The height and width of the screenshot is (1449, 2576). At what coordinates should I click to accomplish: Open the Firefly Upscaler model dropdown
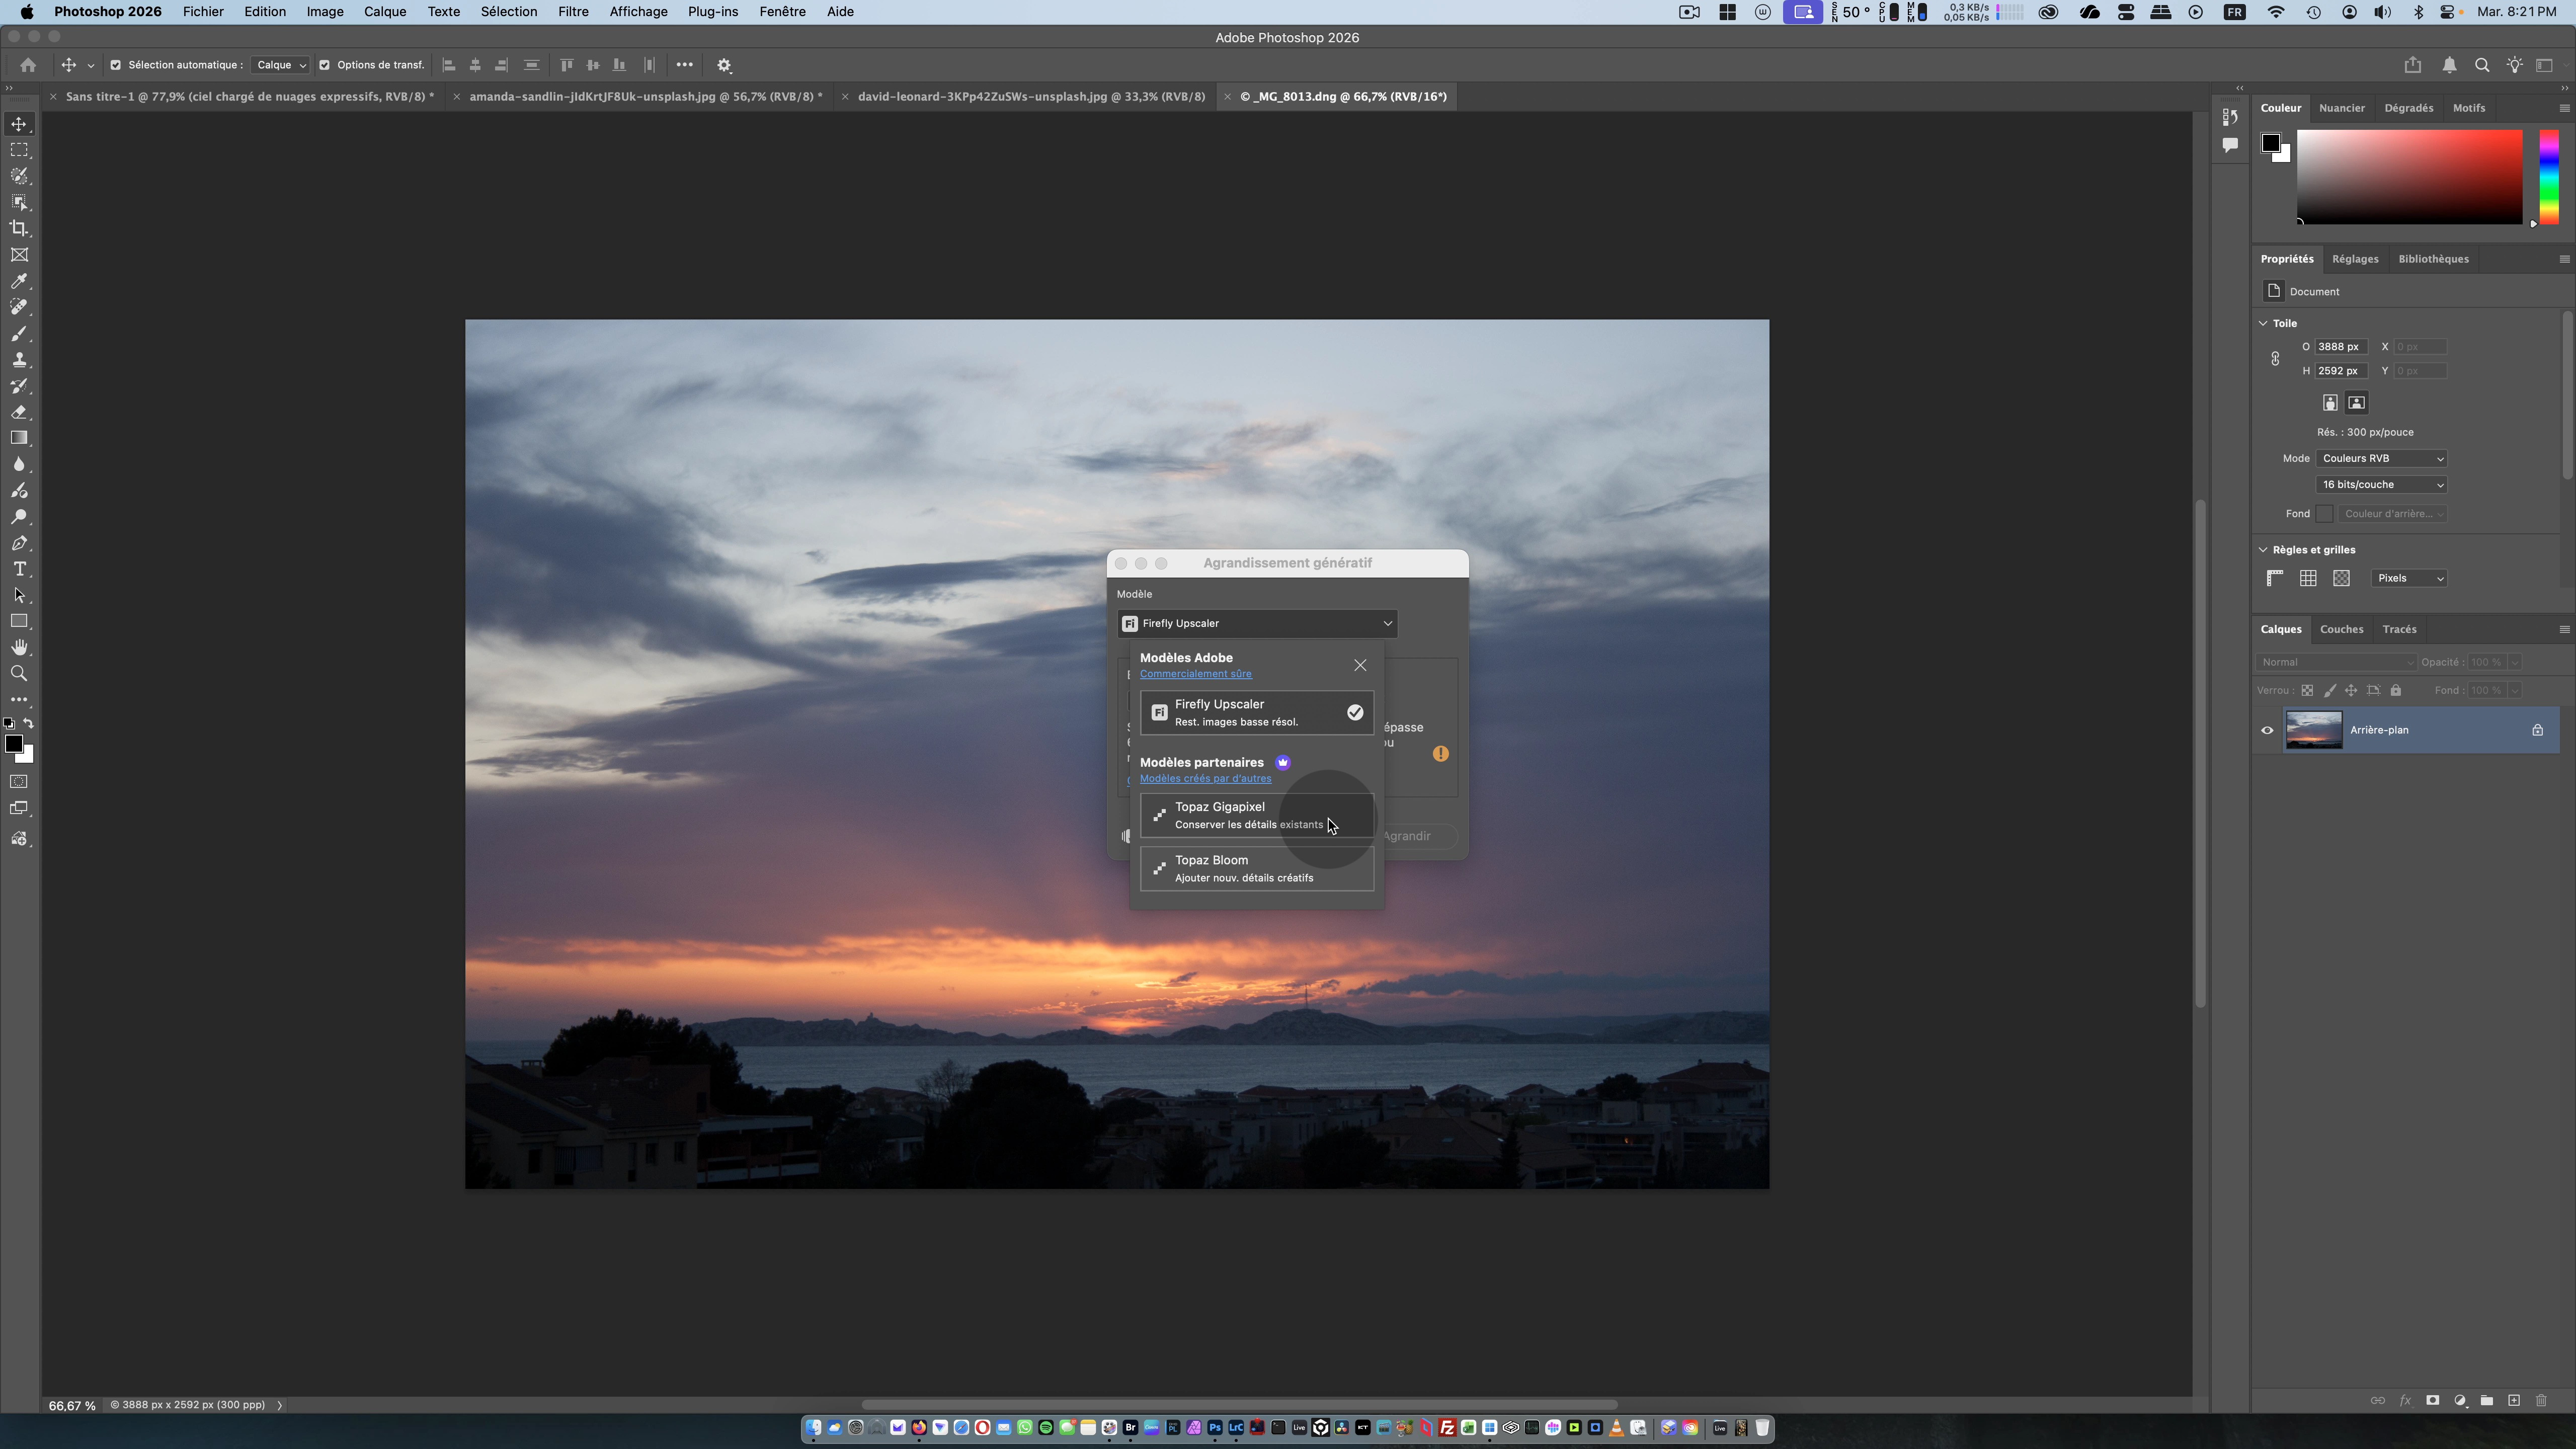pyautogui.click(x=1257, y=623)
